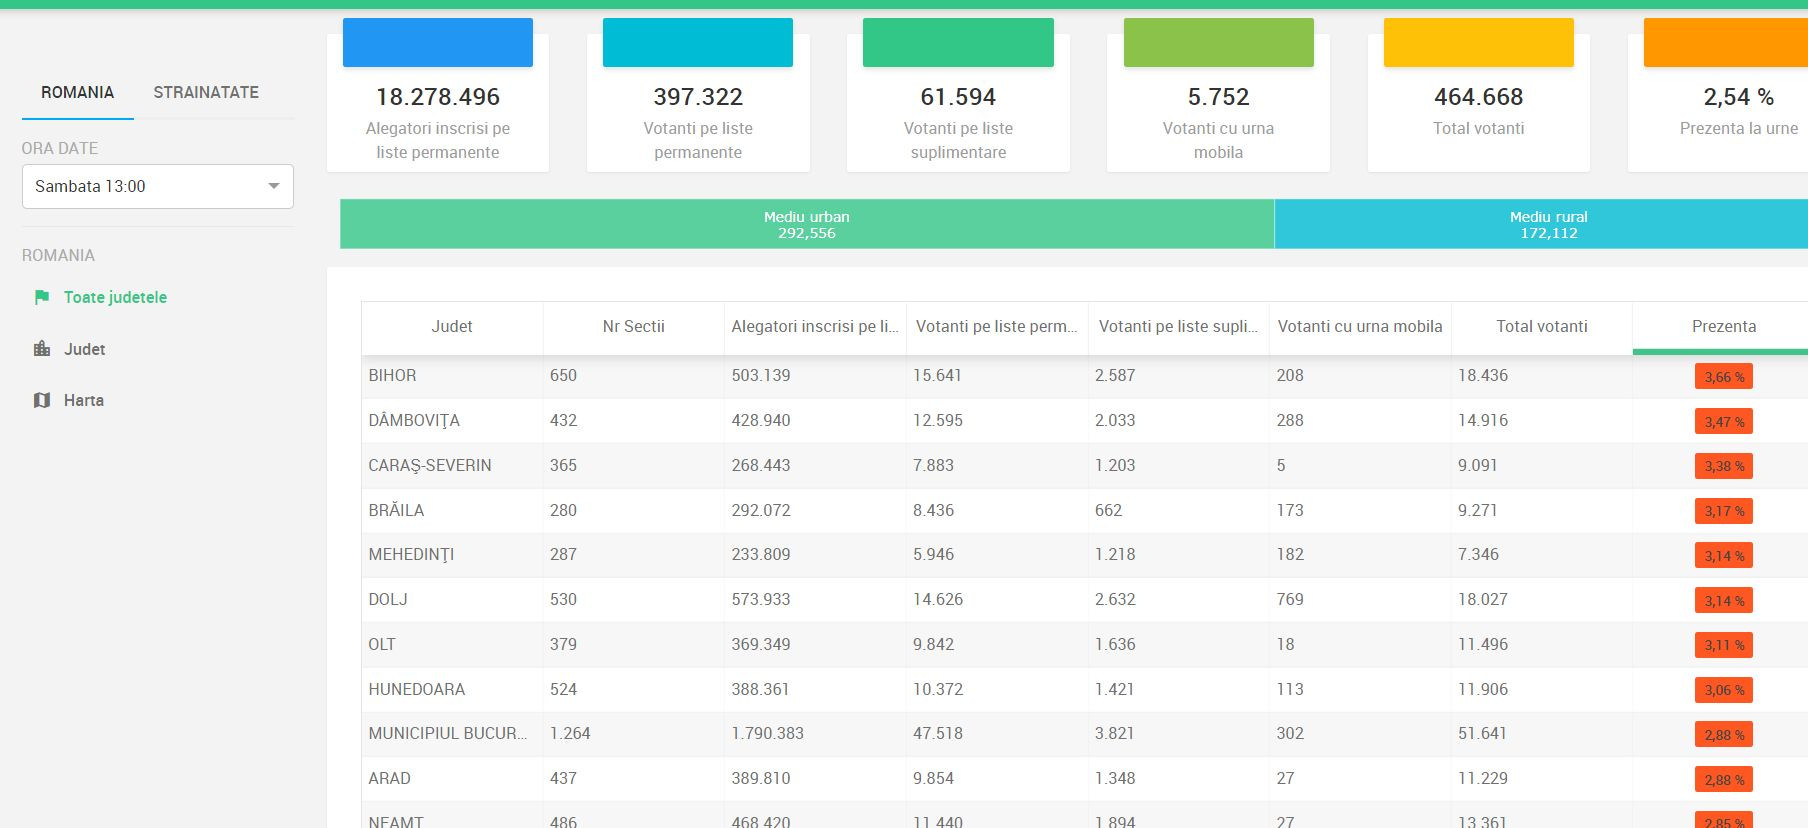Open the Toate judetele view
Screen dimensions: 1808x828
[x=115, y=297]
